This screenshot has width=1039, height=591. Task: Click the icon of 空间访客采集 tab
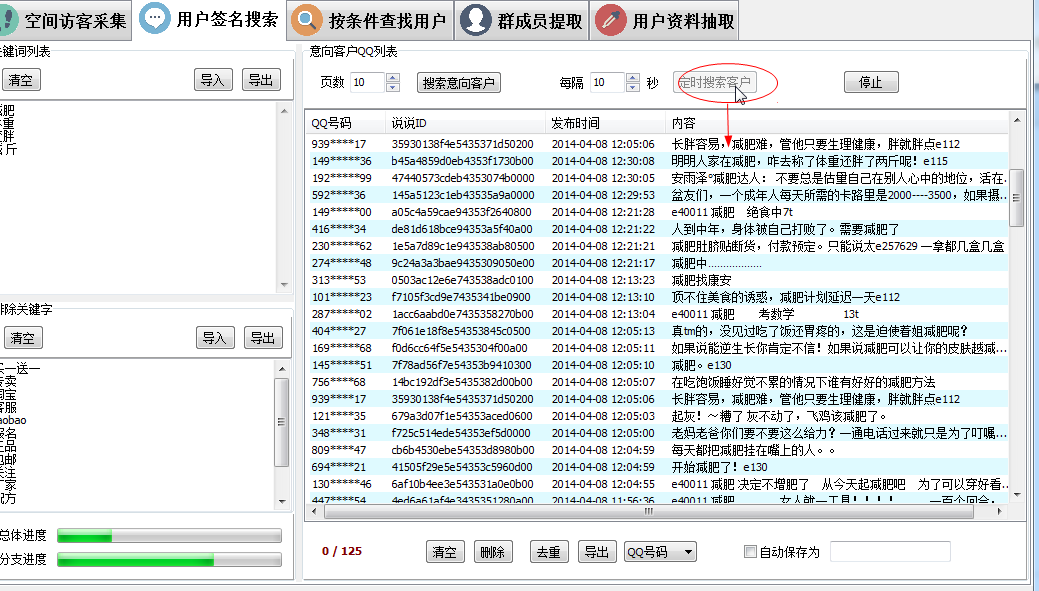(x=8, y=21)
